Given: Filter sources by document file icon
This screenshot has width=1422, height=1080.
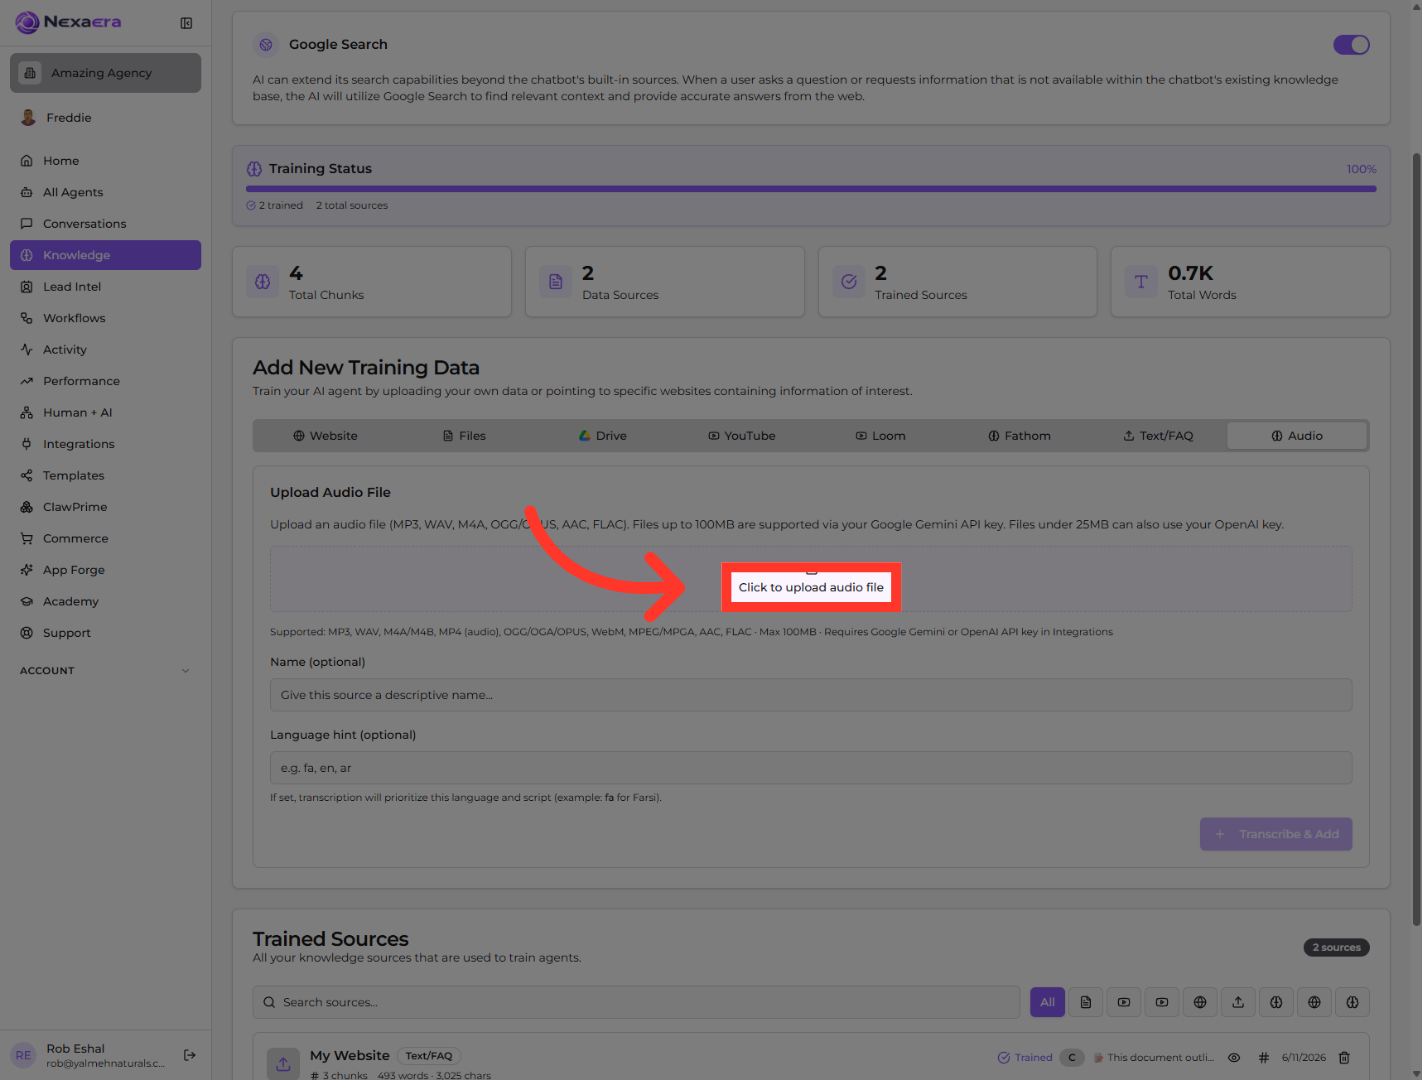Looking at the screenshot, I should [x=1086, y=1002].
